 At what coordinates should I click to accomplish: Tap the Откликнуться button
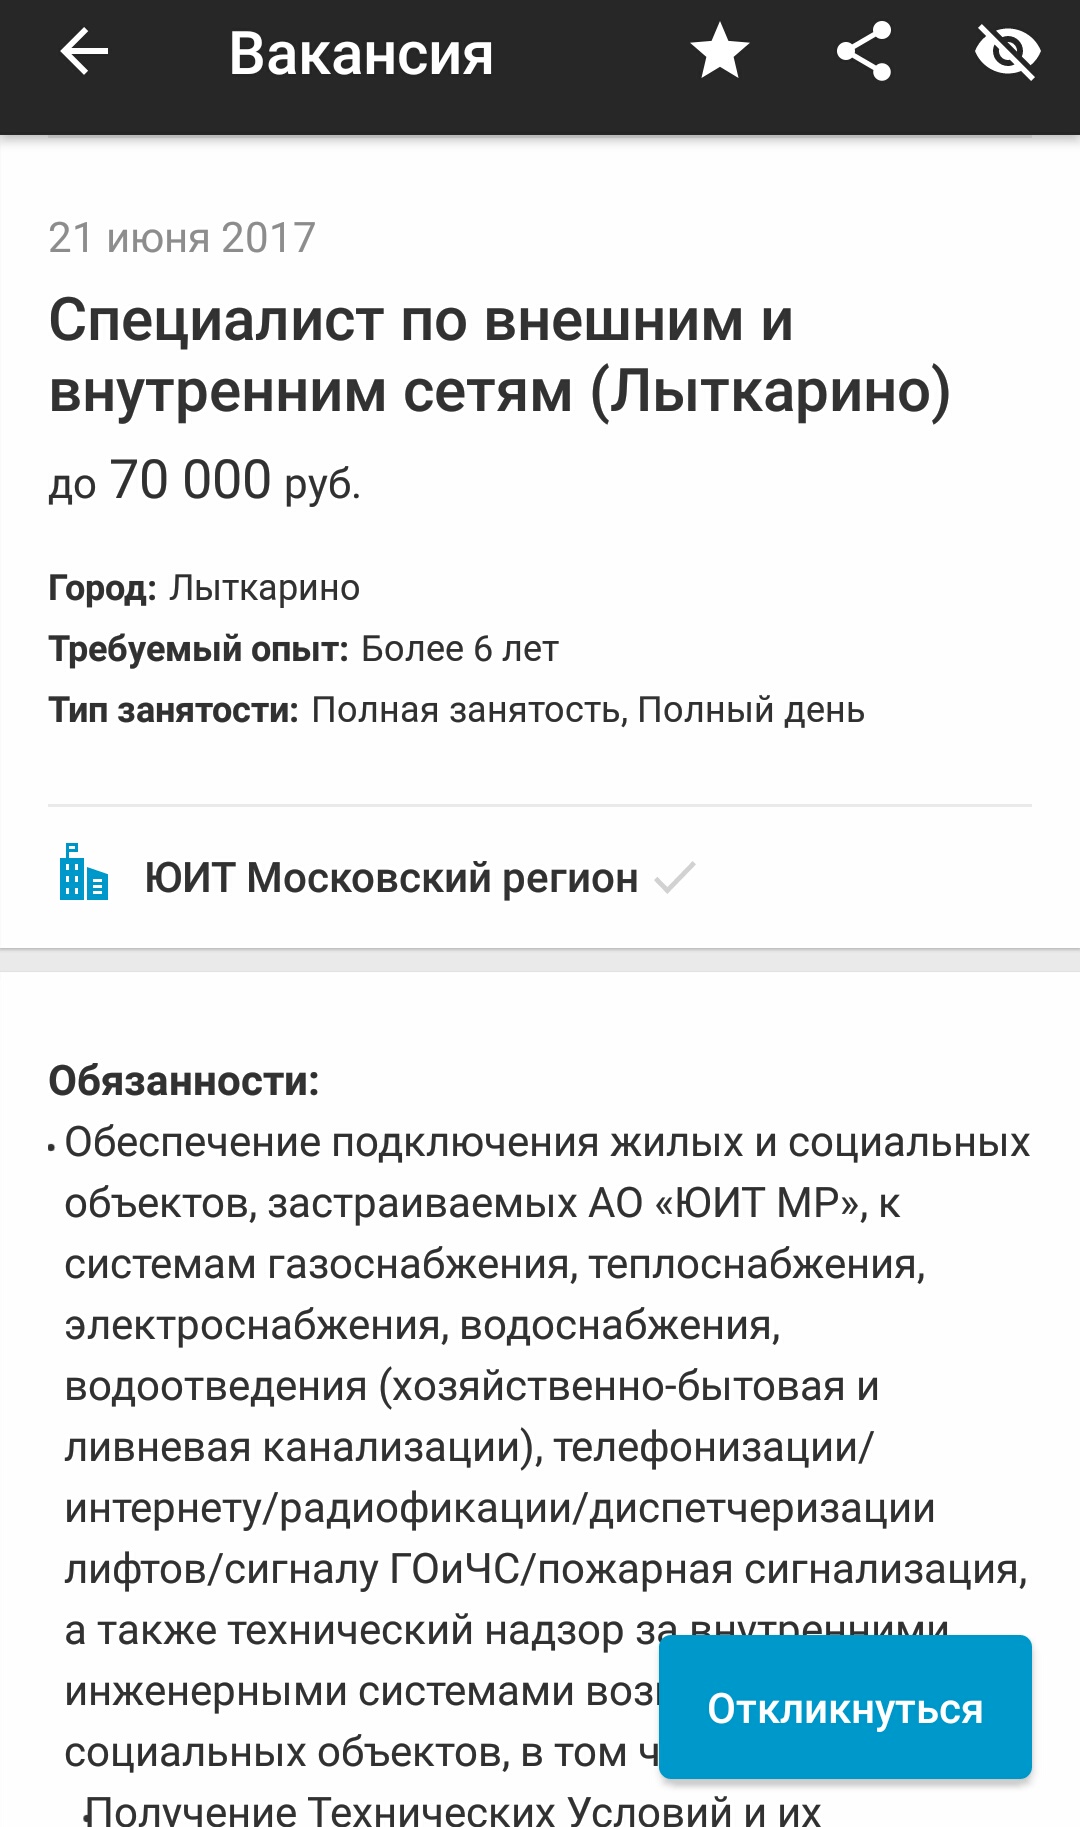click(x=845, y=1707)
